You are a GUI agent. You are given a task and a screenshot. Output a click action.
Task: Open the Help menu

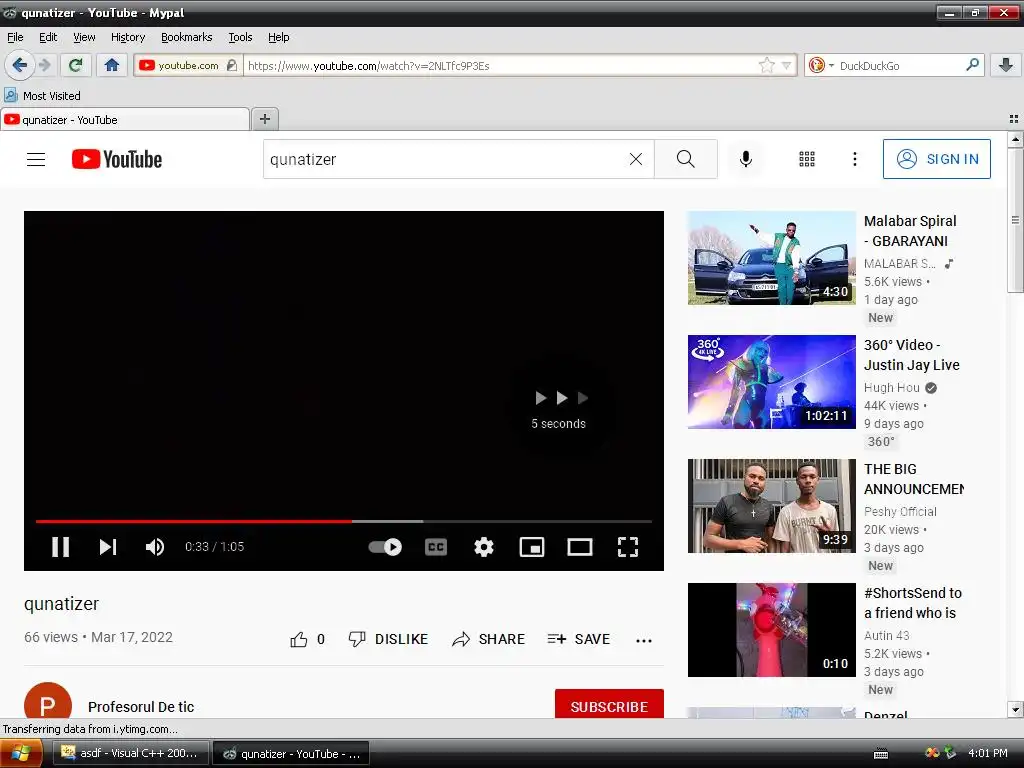tap(278, 37)
